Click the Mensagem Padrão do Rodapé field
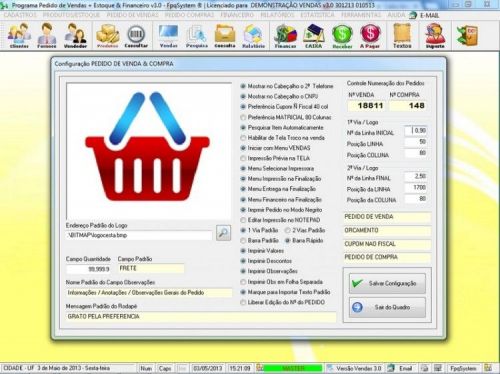This screenshot has height=374, width=500. (x=201, y=317)
